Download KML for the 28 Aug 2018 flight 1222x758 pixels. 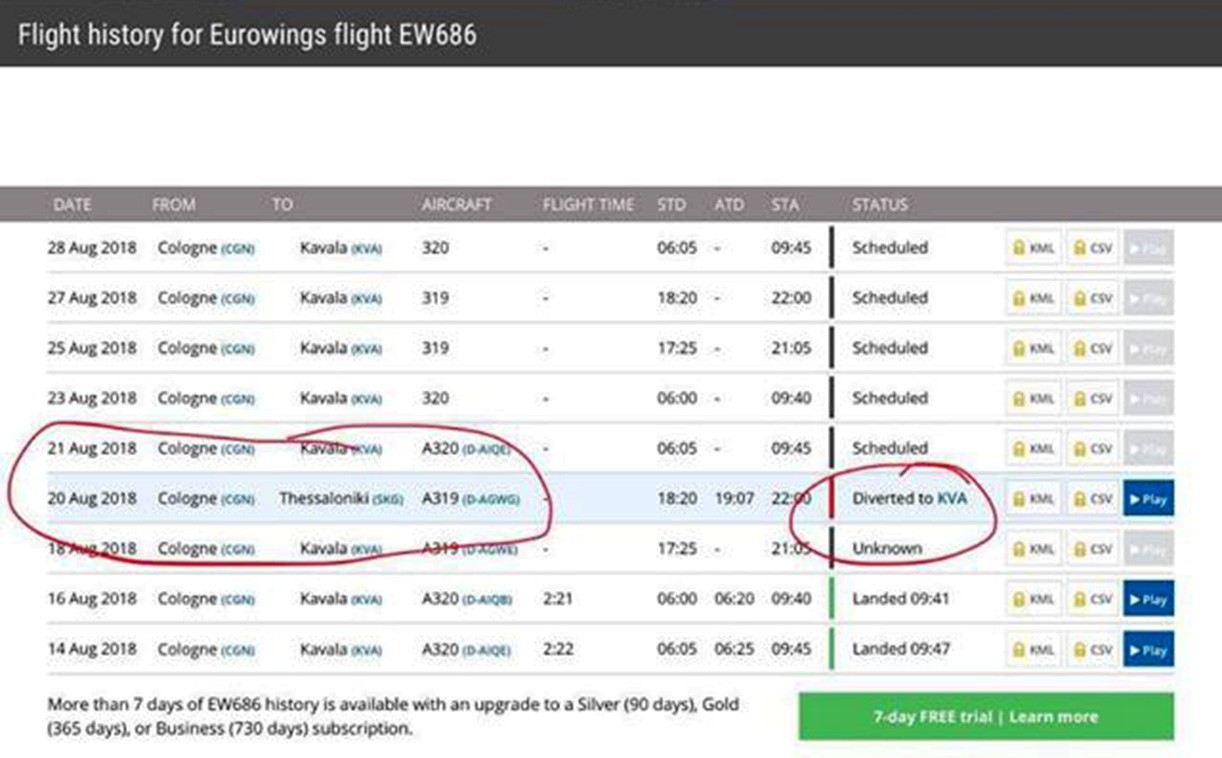pyautogui.click(x=1033, y=248)
